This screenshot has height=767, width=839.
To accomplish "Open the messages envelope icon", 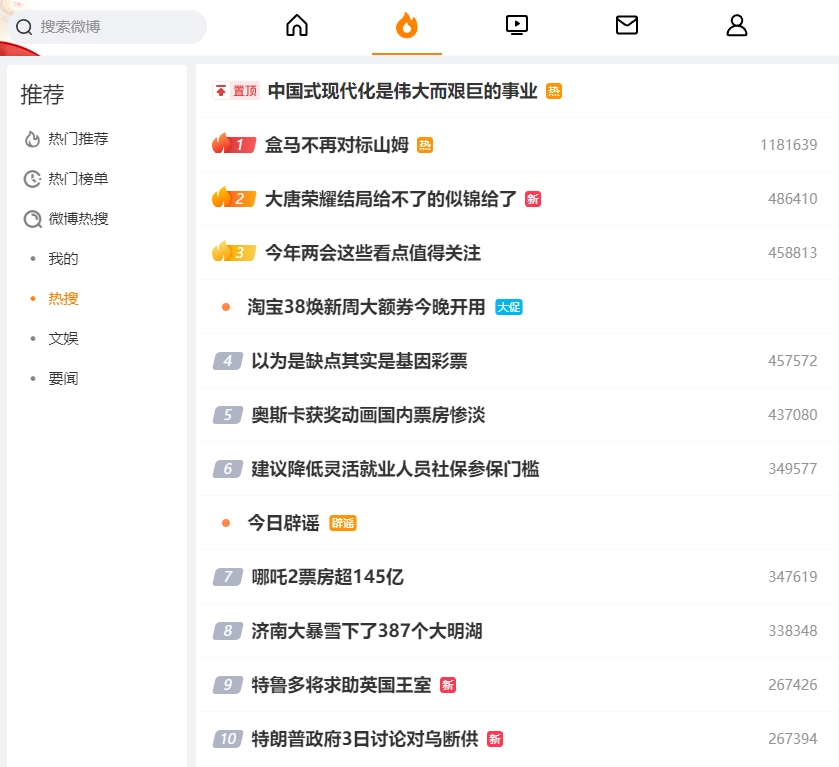I will click(x=627, y=25).
